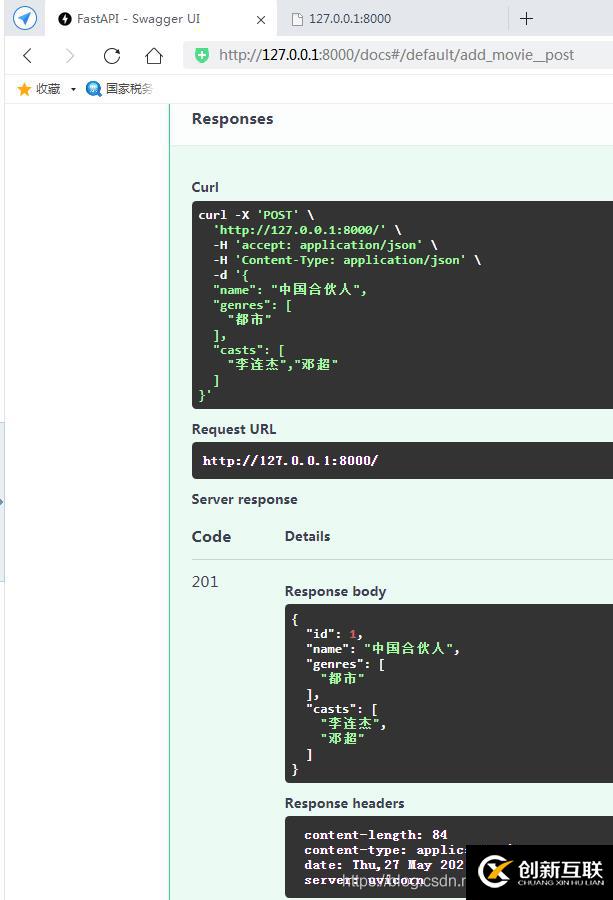This screenshot has height=900, width=613.
Task: Open the 国家税务 bookmark
Action: click(x=119, y=88)
